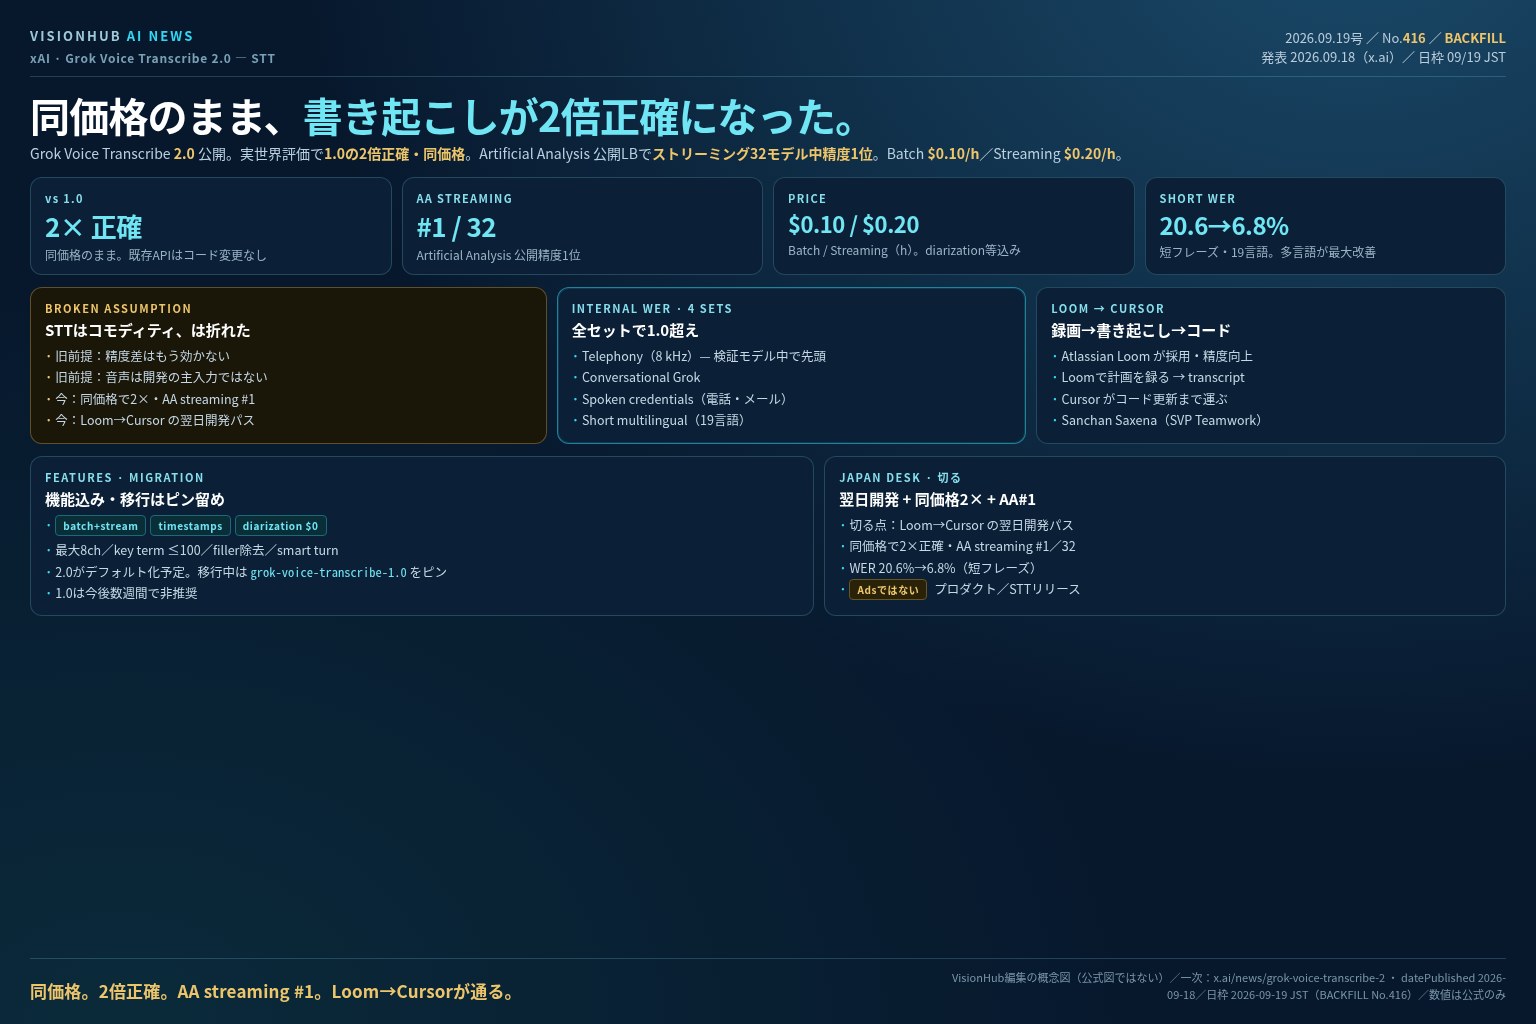This screenshot has width=1536, height=1024.
Task: Click the 'Artificial Analysis 公開精度1位' caption
Action: (x=498, y=255)
